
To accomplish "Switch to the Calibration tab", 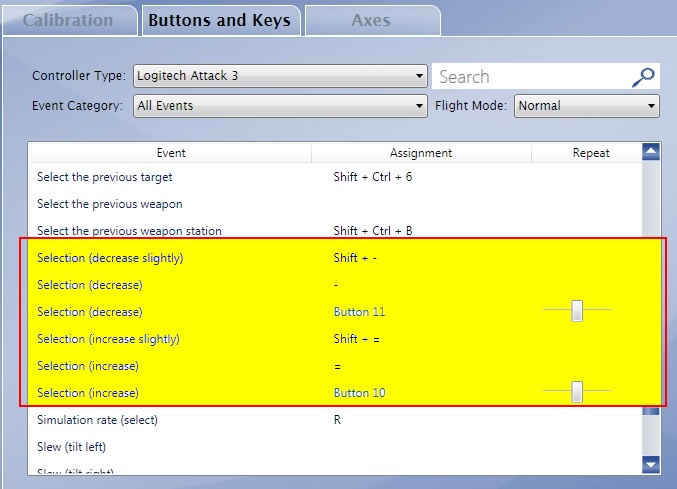I will coord(68,20).
